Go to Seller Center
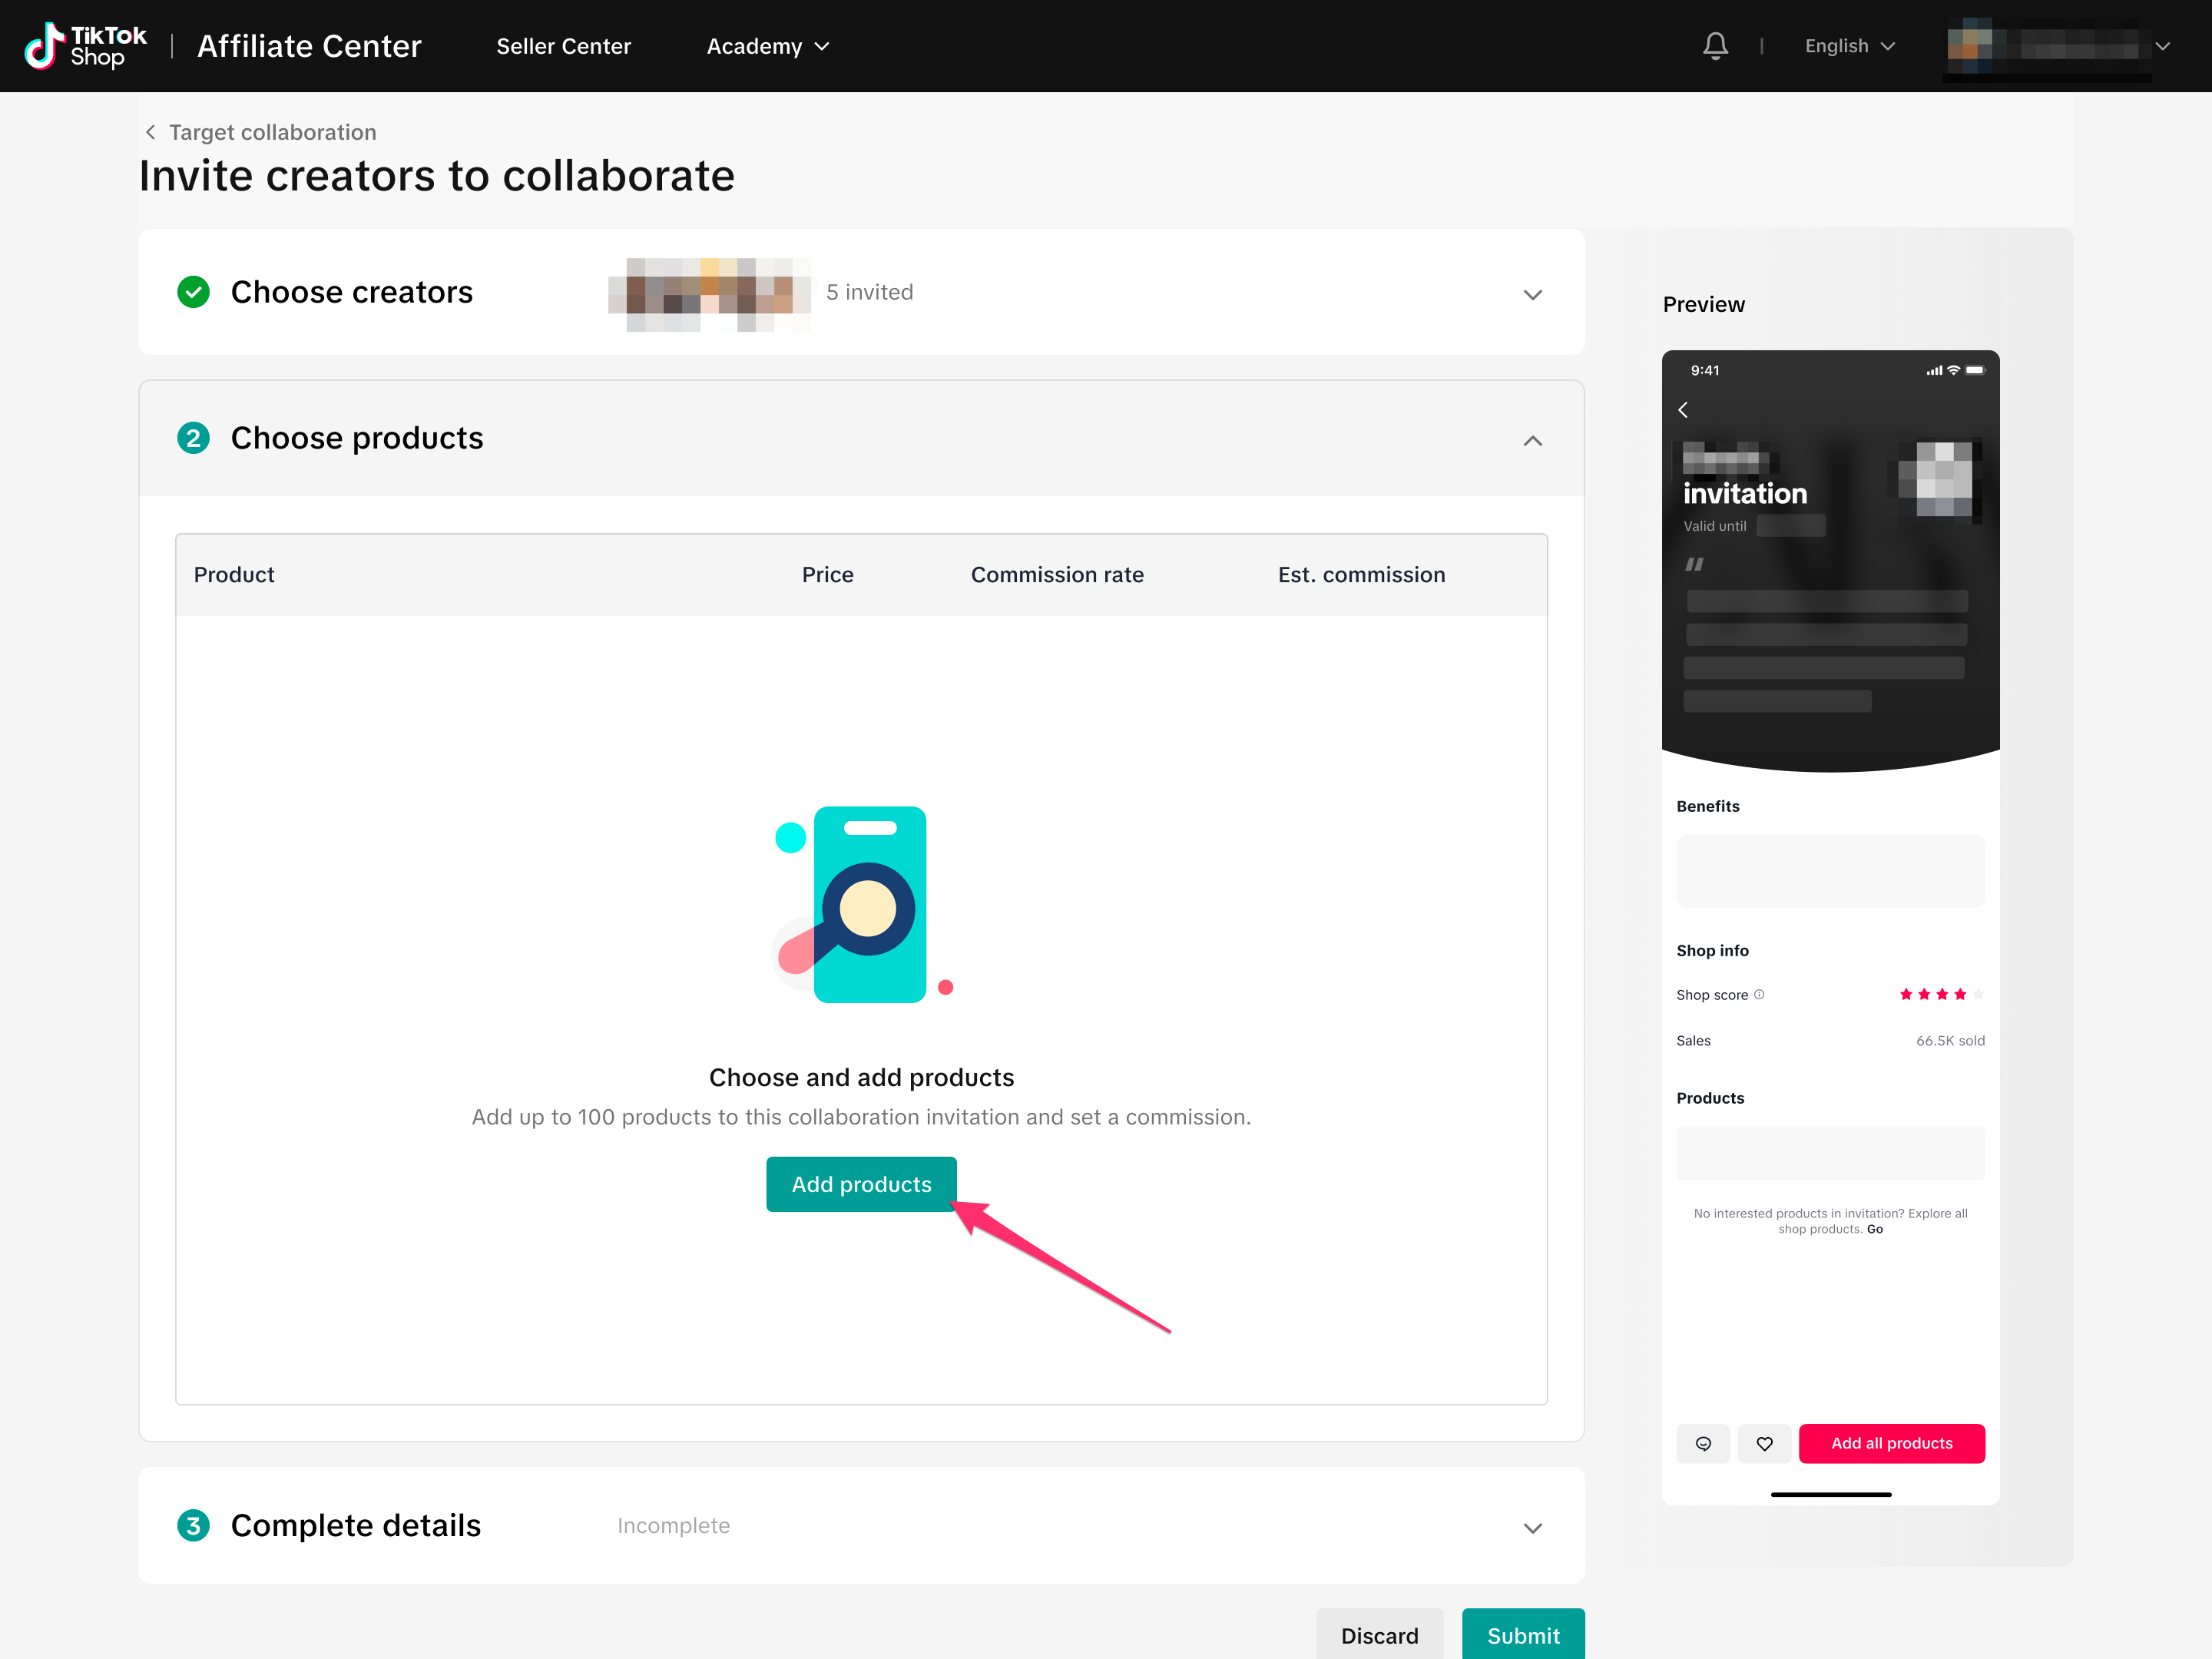This screenshot has width=2212, height=1659. pyautogui.click(x=563, y=46)
